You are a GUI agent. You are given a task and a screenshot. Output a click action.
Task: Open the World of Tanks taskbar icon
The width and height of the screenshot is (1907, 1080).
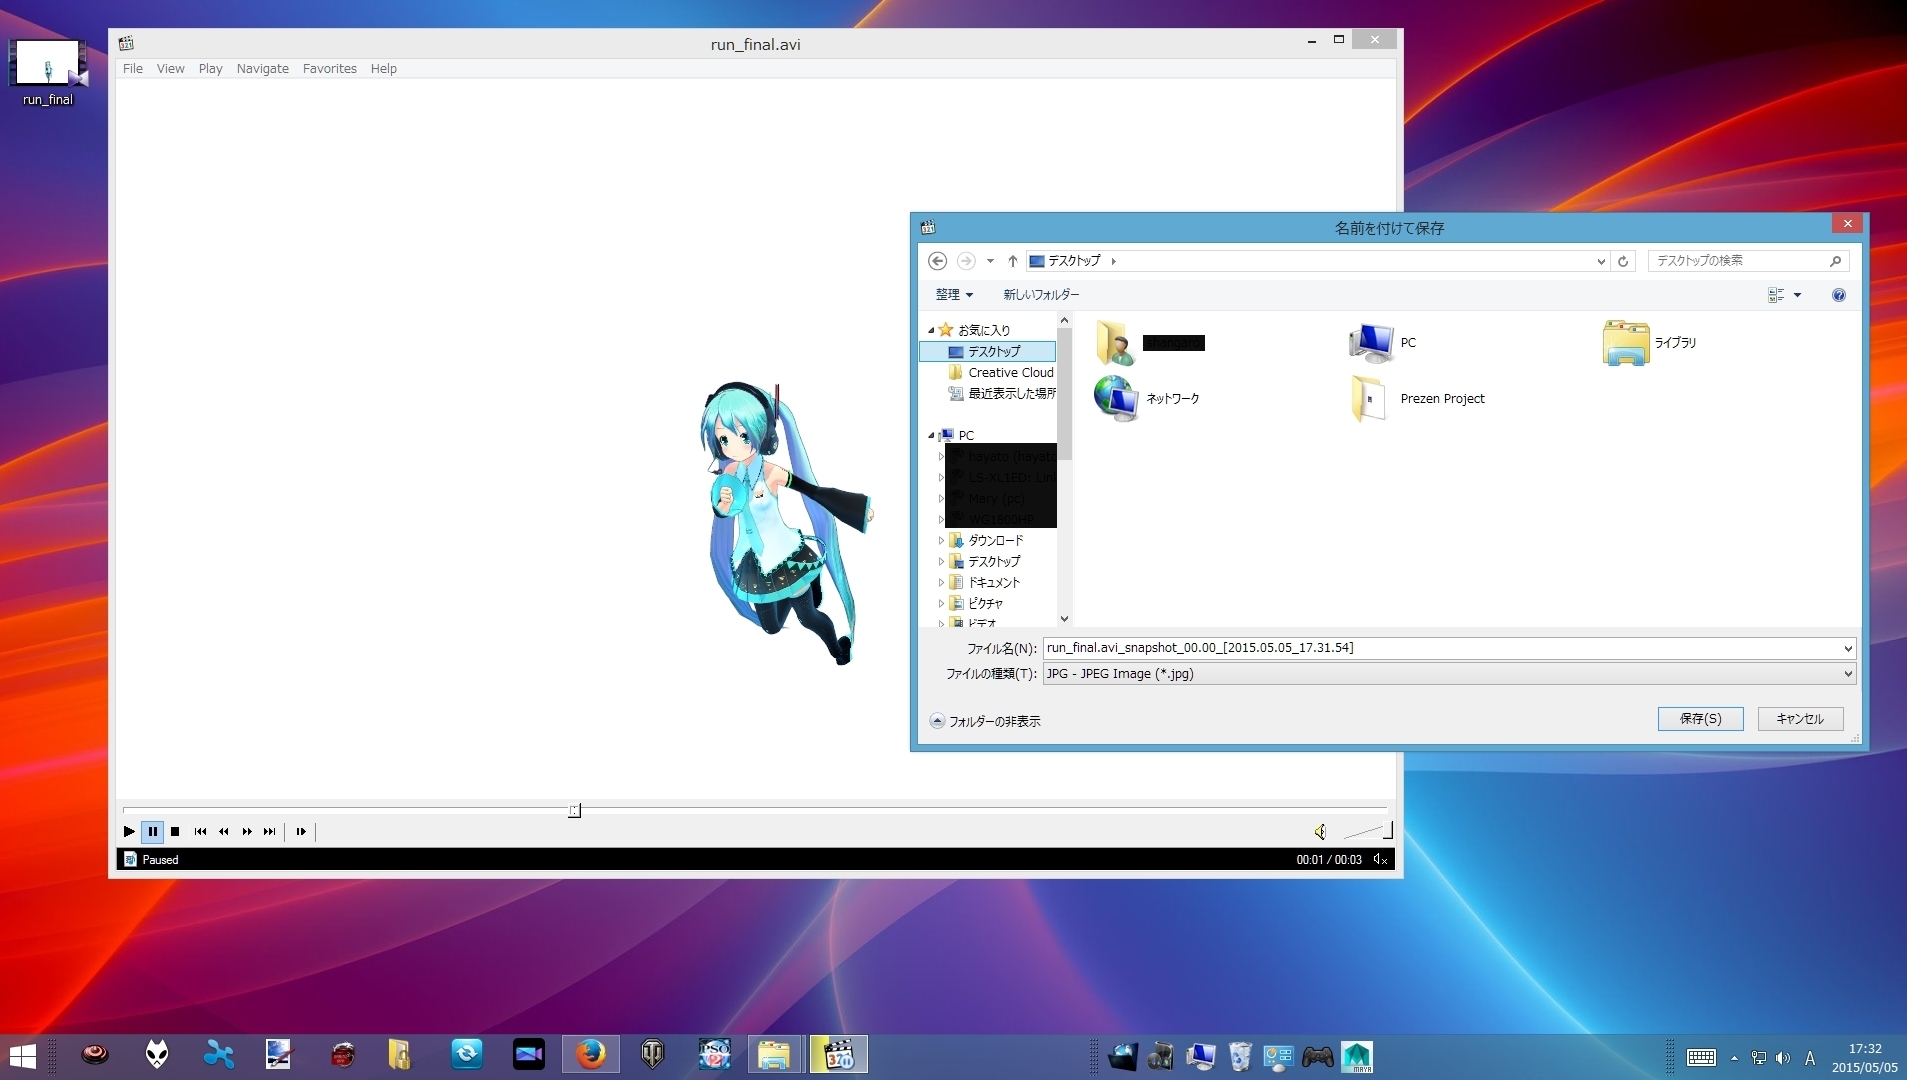652,1055
